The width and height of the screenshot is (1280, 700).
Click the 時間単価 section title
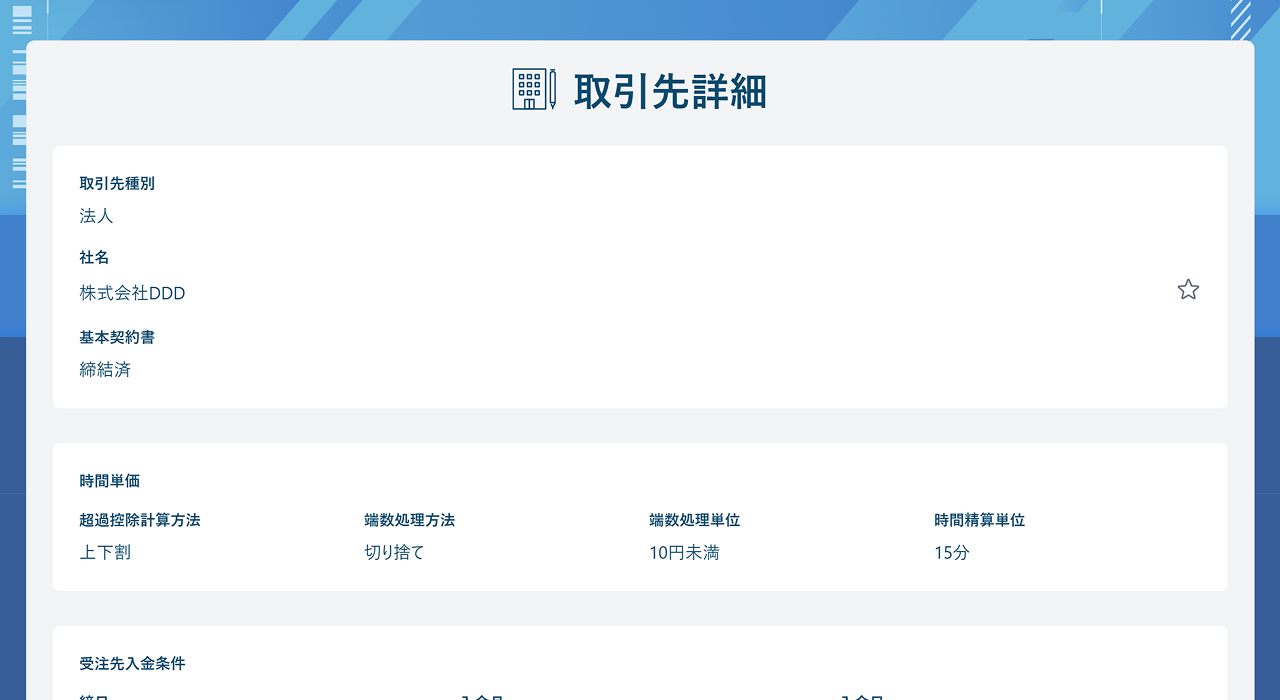point(110,482)
